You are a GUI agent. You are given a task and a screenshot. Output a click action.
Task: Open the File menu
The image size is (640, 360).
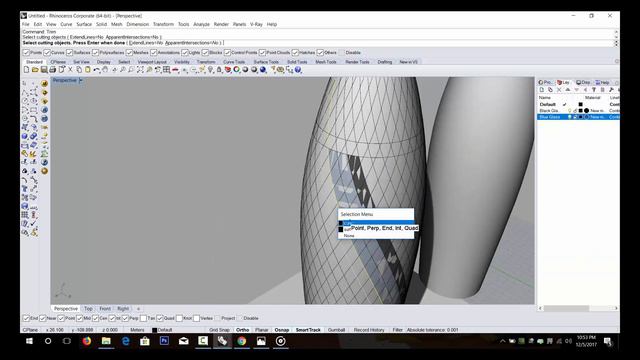[x=26, y=24]
